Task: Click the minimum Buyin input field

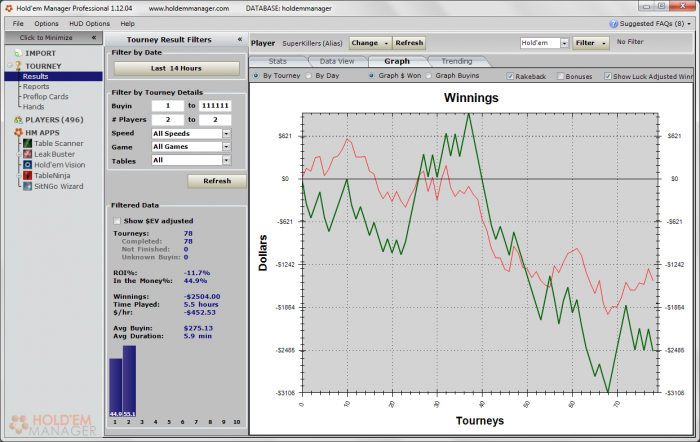Action: click(x=168, y=106)
